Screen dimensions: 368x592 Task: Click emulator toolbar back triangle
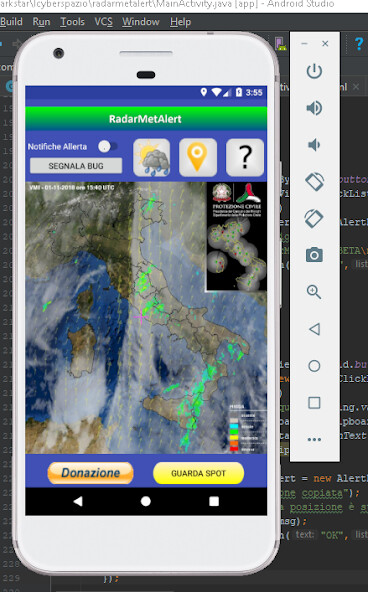[x=314, y=329]
